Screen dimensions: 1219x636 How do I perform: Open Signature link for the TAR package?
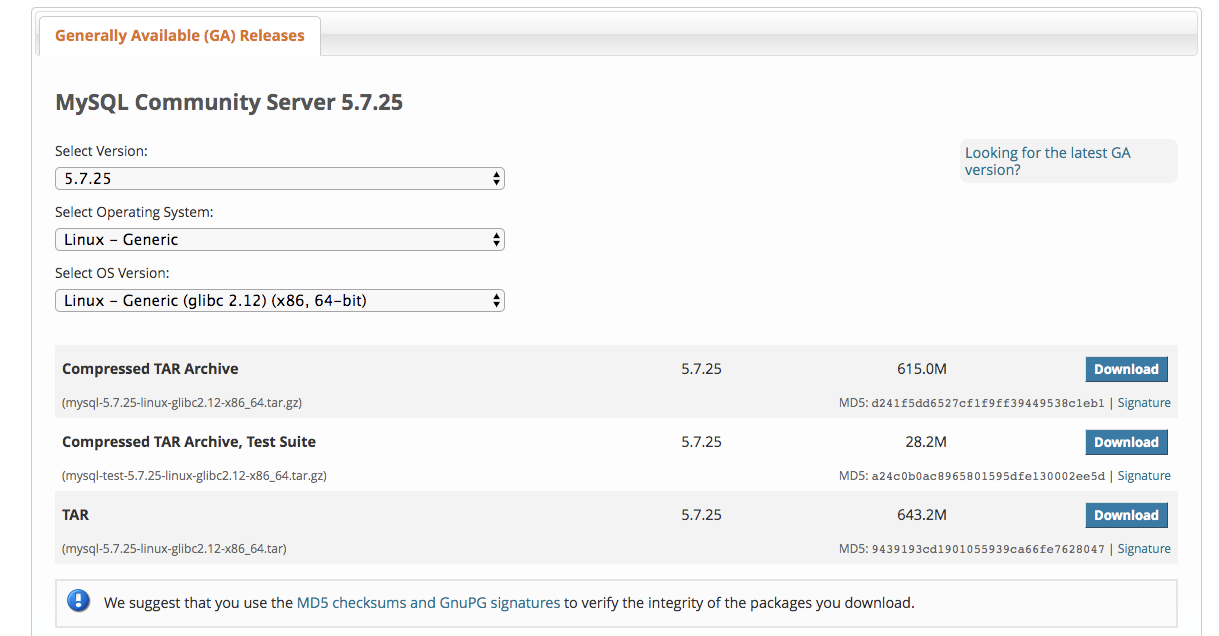1144,549
